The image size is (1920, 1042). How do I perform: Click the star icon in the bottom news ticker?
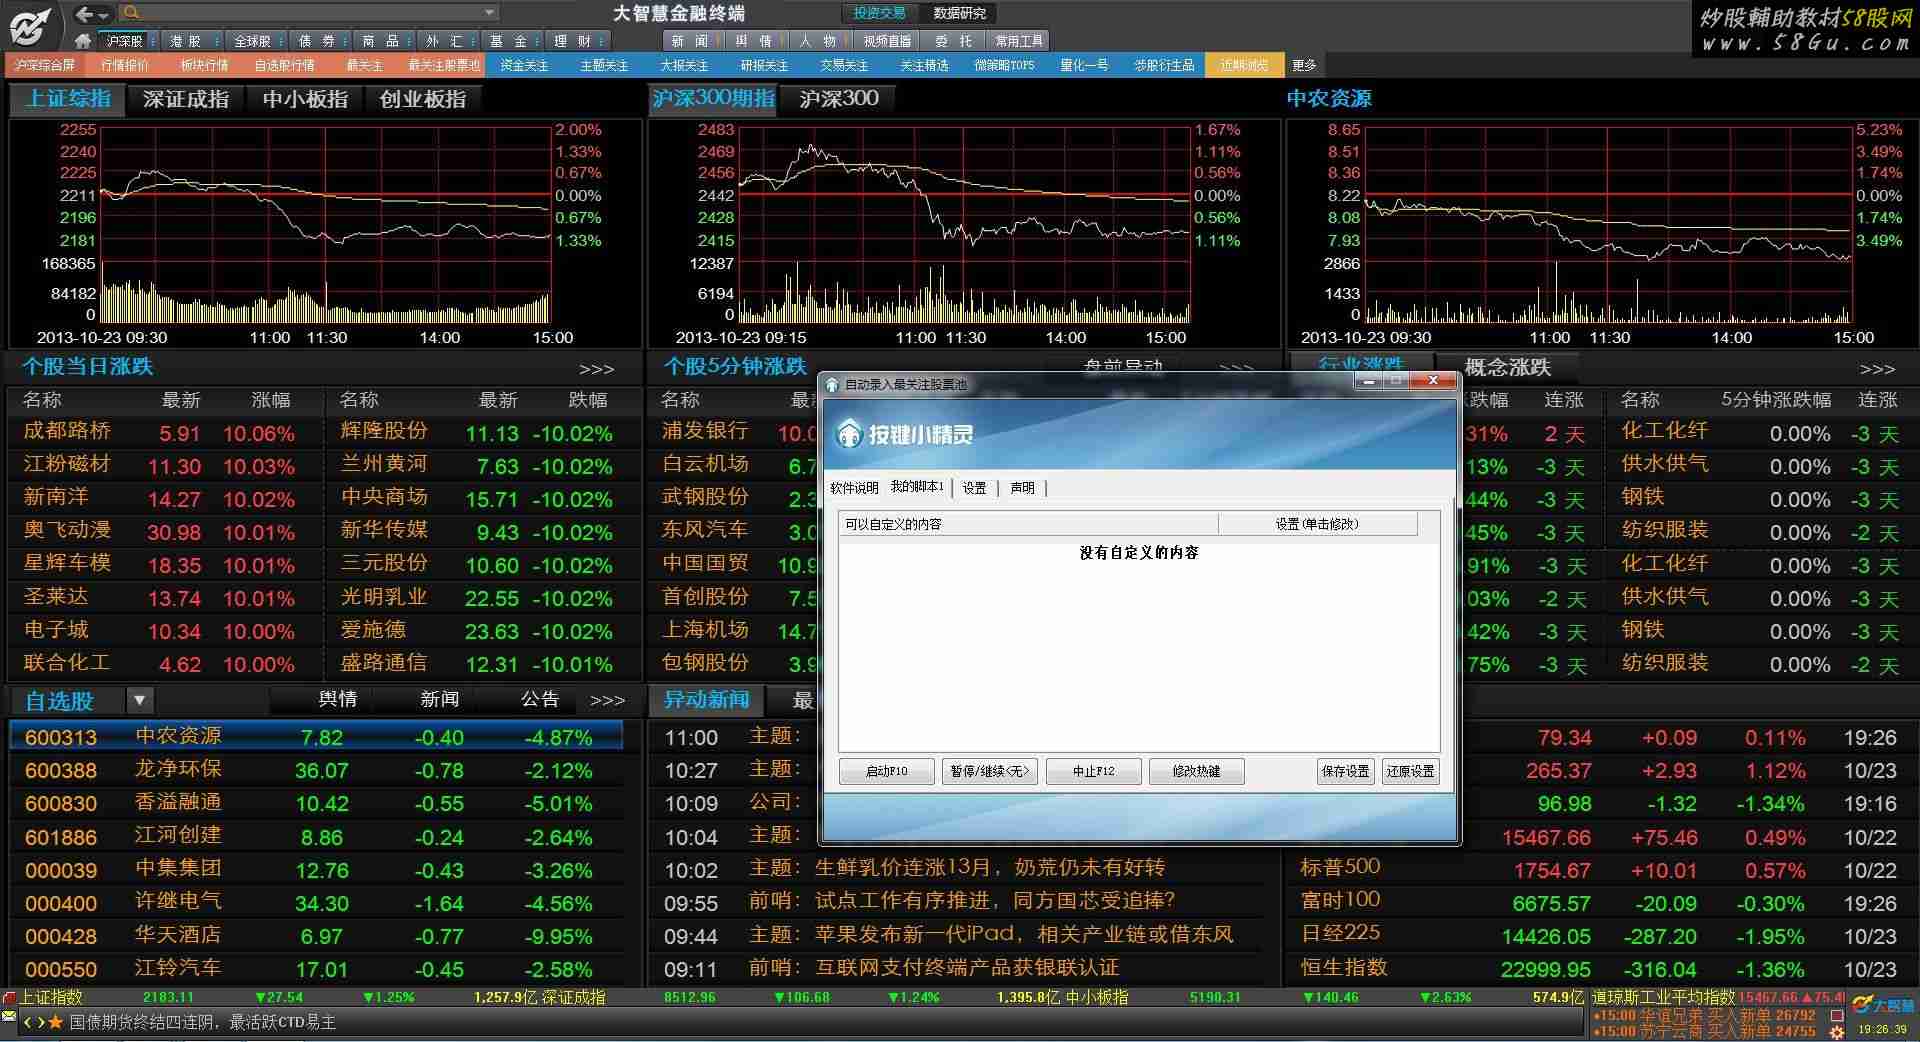click(56, 1022)
